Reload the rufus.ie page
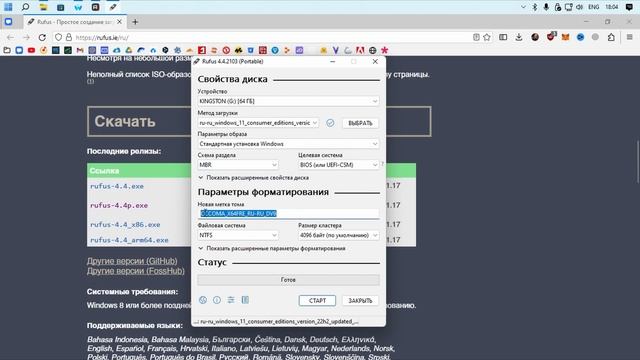 [42, 37]
